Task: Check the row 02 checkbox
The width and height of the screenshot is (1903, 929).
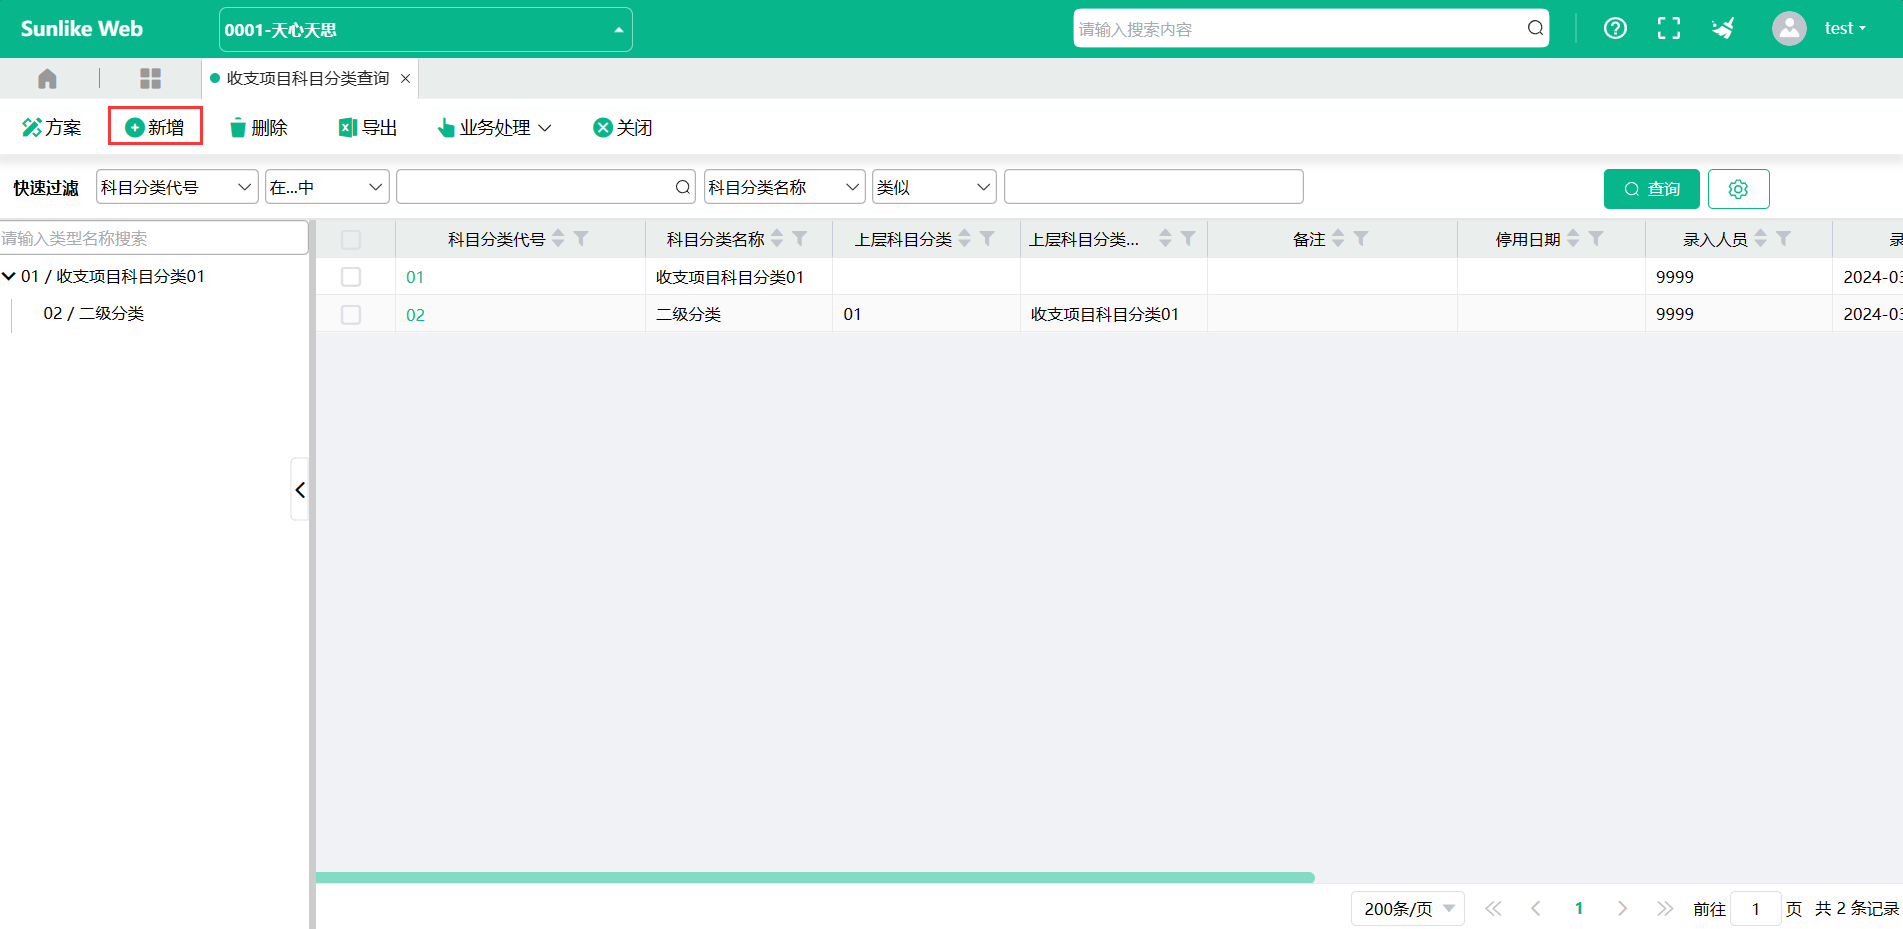Action: tap(351, 315)
